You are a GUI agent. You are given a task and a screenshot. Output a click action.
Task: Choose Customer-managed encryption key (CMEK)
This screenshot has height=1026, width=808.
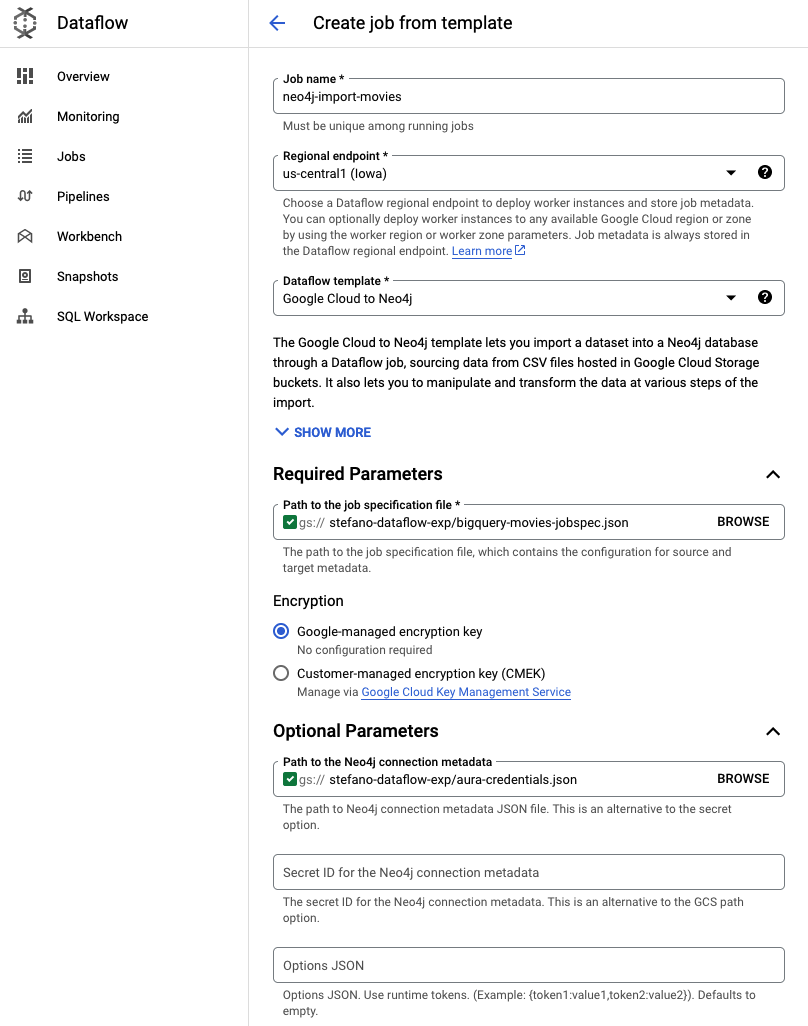(x=281, y=672)
